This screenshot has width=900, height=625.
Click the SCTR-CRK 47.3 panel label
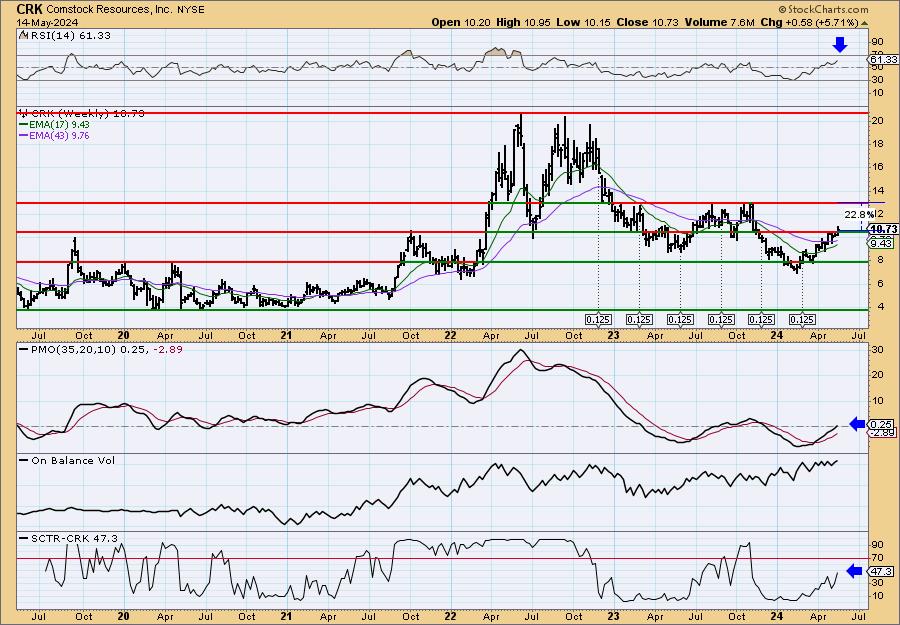73,538
